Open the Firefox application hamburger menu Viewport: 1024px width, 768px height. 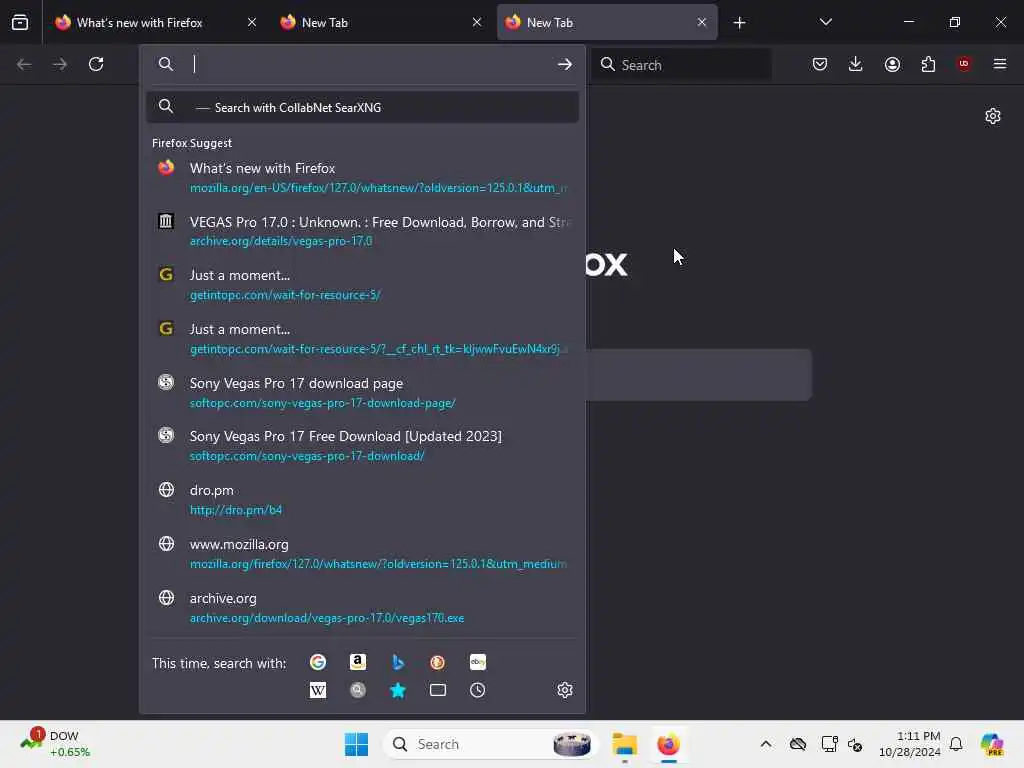pos(1000,64)
